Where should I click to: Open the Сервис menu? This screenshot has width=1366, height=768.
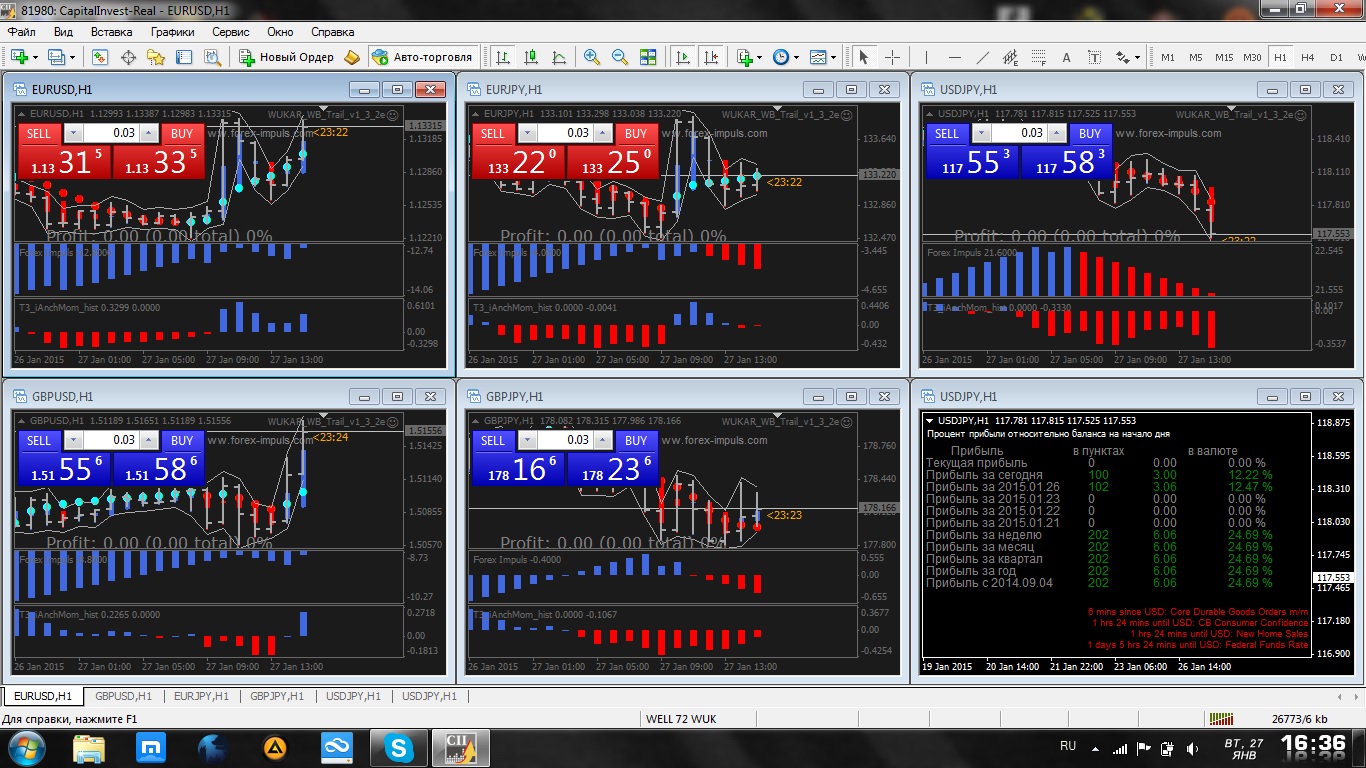click(231, 32)
